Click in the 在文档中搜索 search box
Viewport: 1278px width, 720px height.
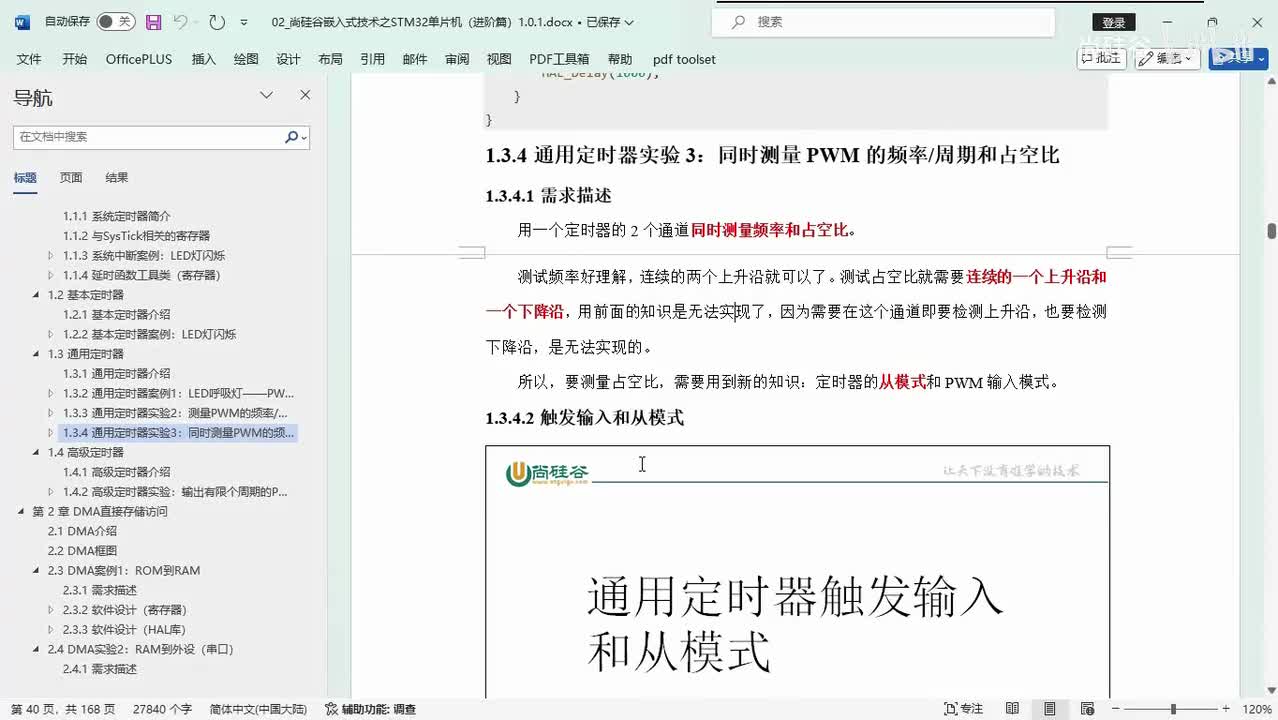[x=148, y=137]
